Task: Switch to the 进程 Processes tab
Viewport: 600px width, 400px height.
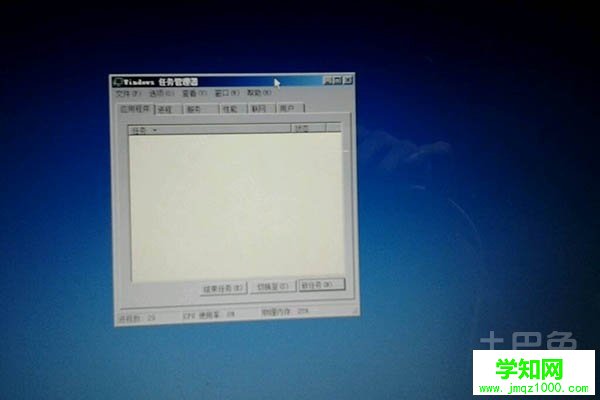Action: [x=168, y=109]
